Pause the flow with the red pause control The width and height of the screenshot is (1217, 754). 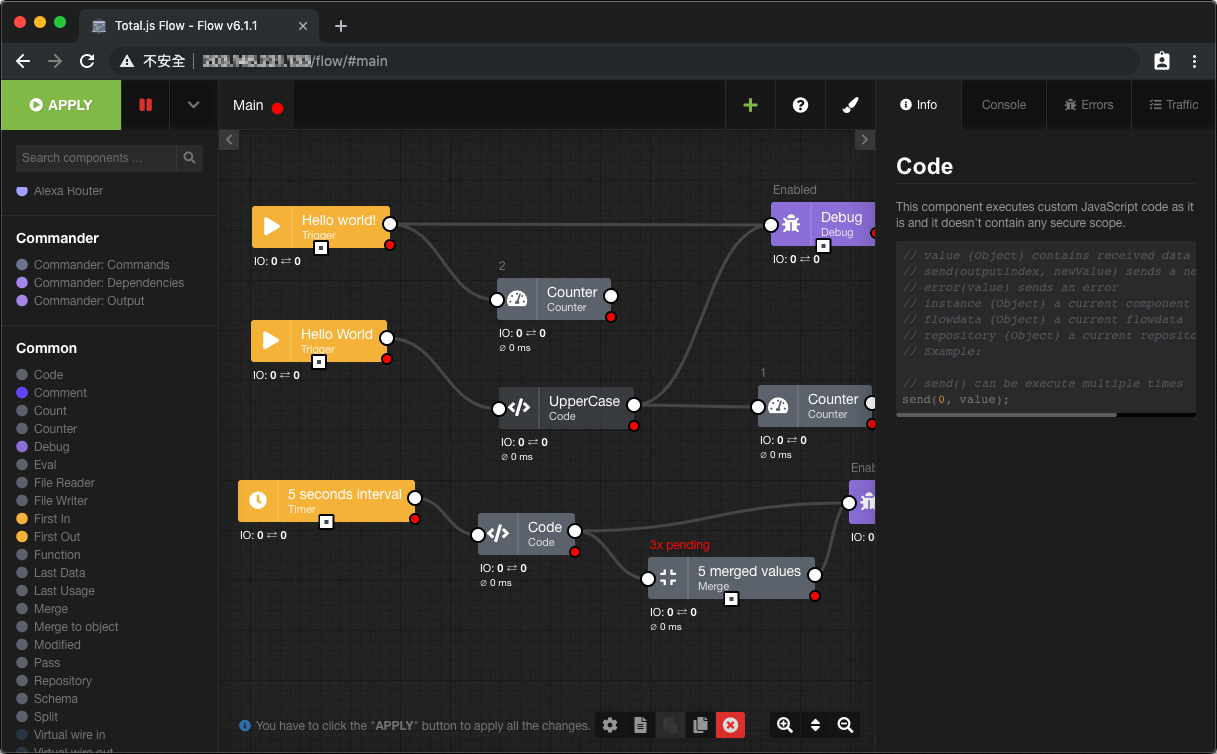pos(144,104)
